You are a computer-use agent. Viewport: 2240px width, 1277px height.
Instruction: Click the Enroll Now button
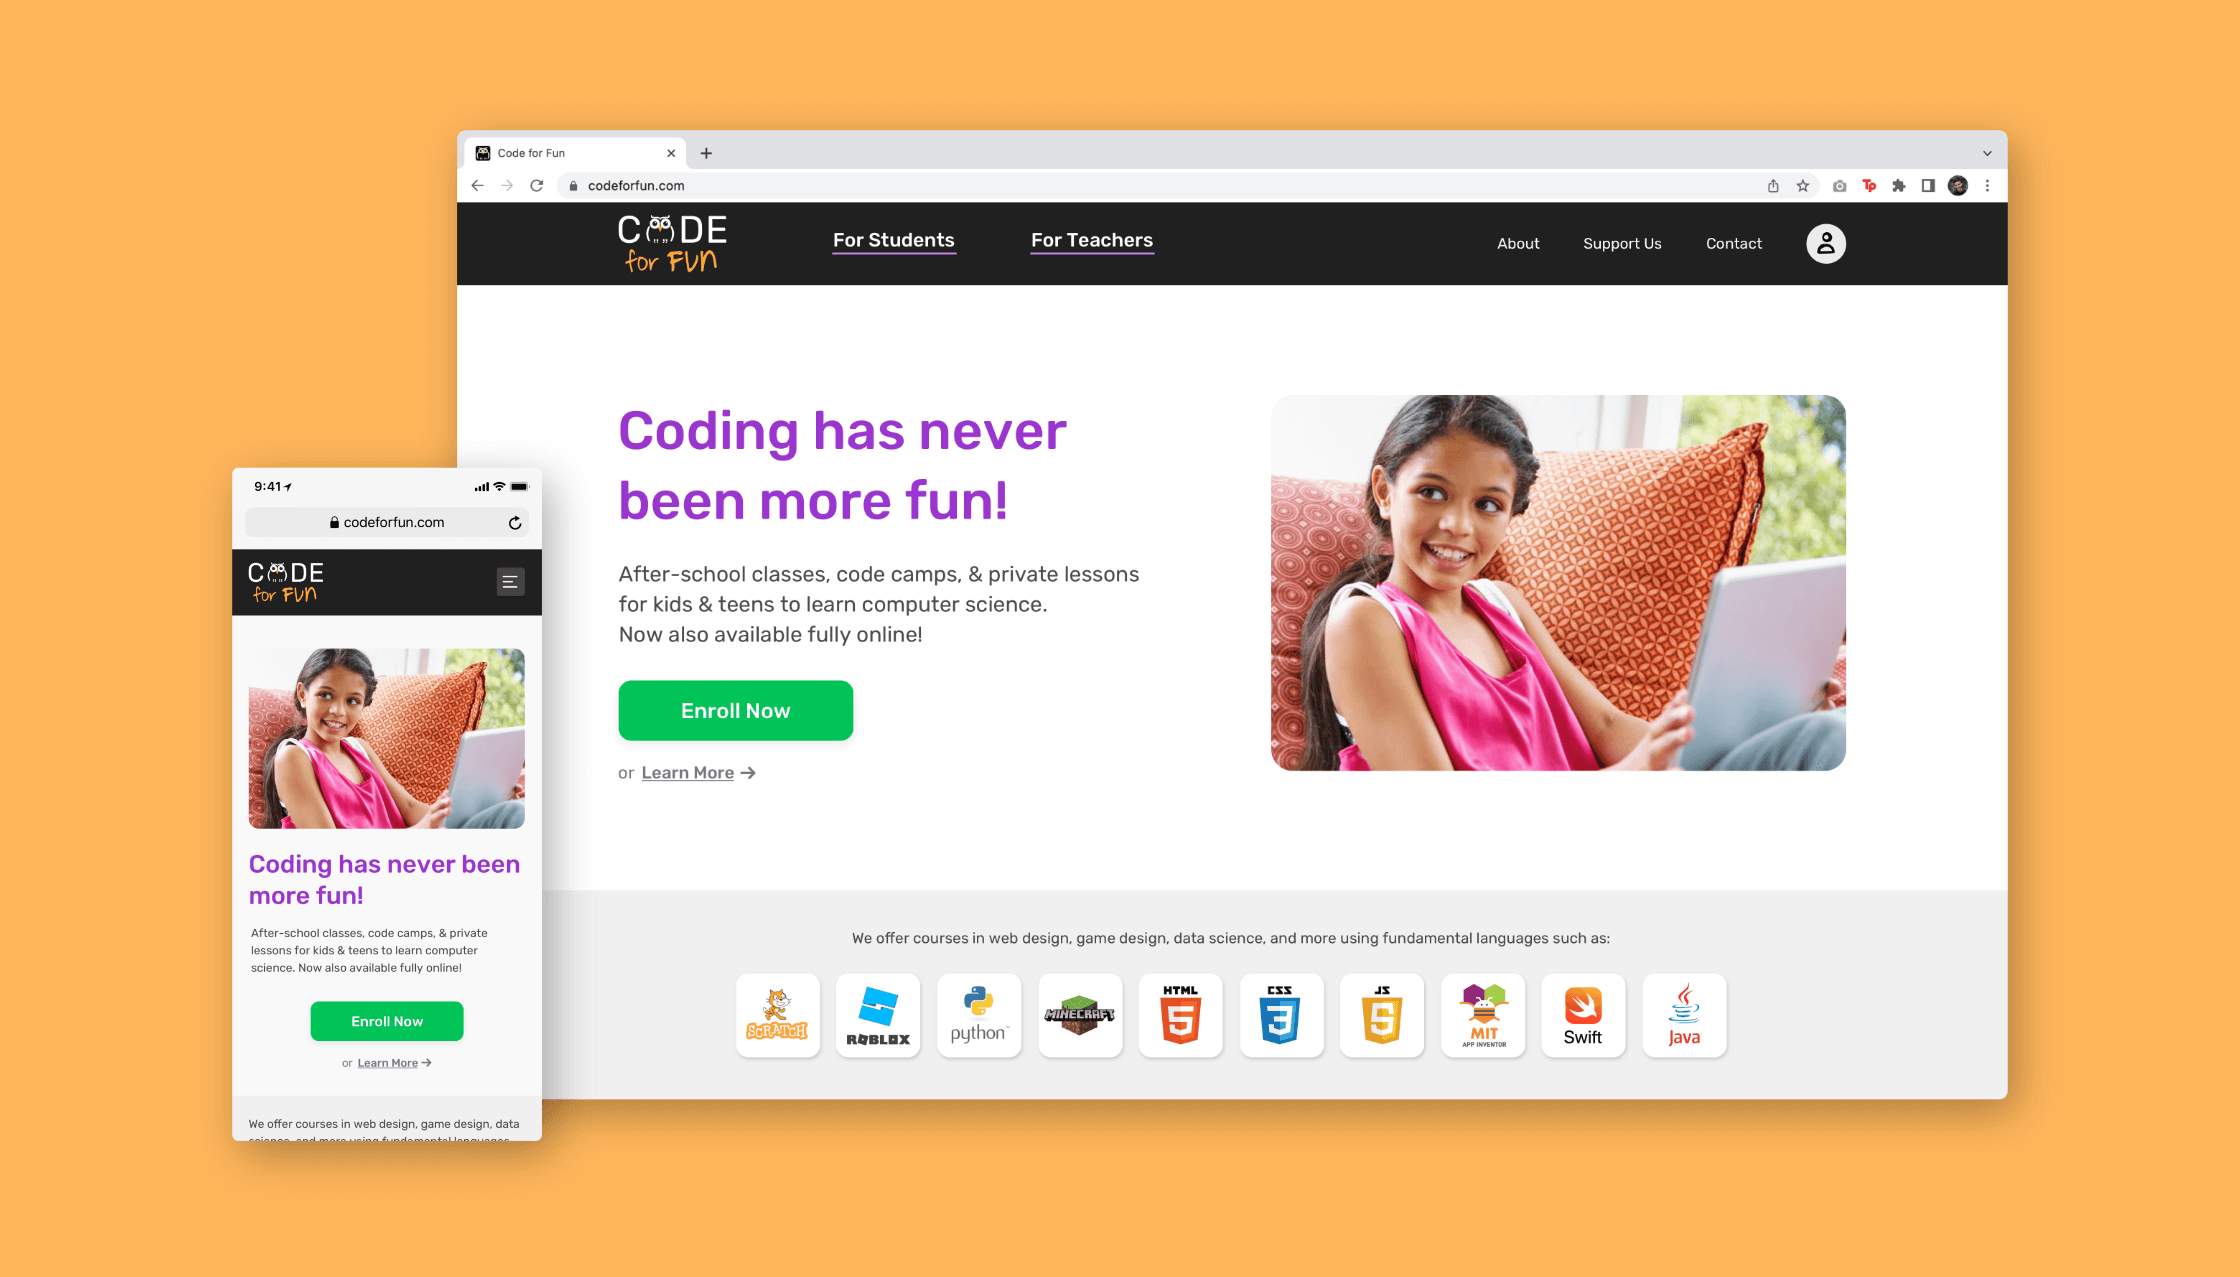click(x=735, y=709)
